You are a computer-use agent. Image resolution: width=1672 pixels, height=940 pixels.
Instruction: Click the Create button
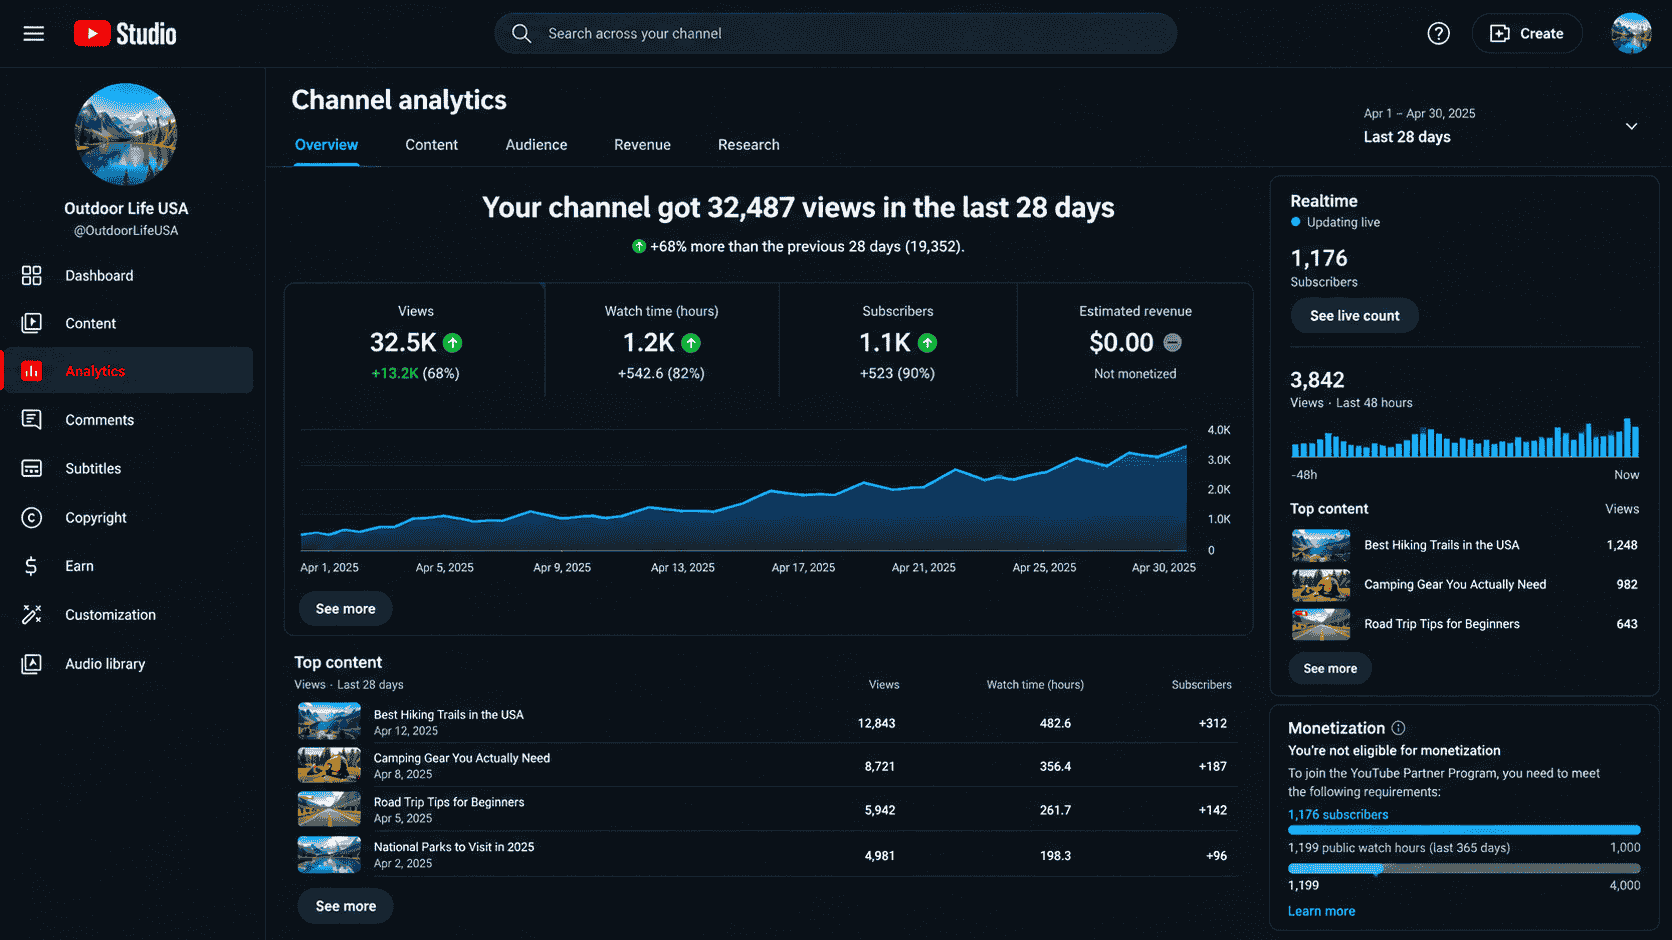click(1527, 34)
